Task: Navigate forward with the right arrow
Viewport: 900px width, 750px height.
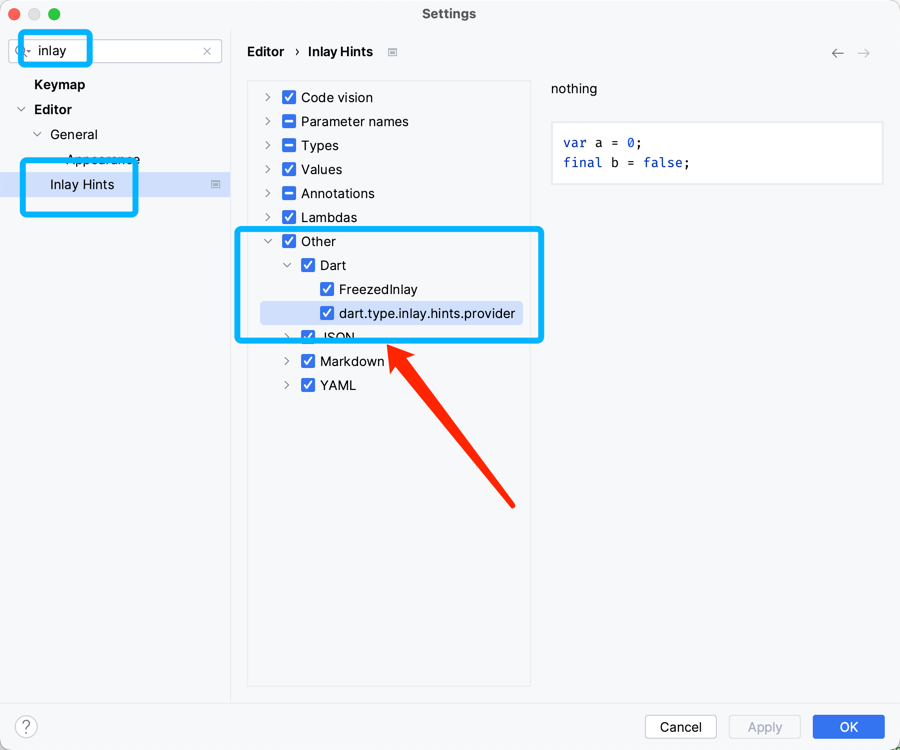Action: point(864,53)
